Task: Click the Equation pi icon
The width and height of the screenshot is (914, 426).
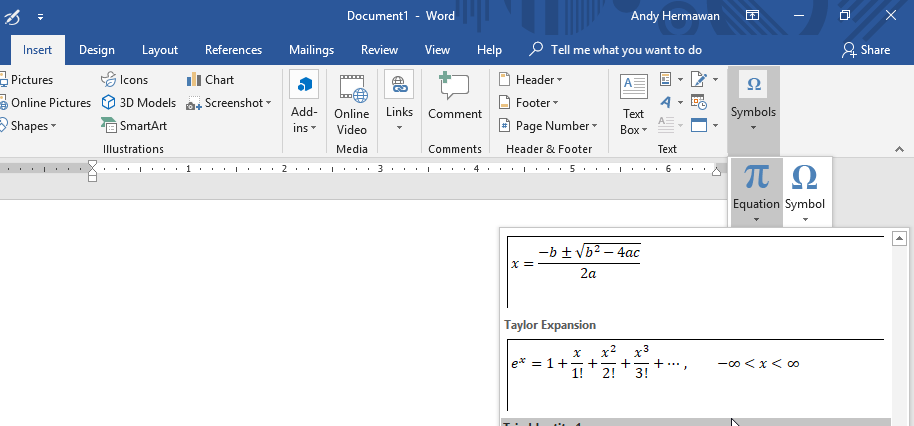Action: (x=756, y=177)
